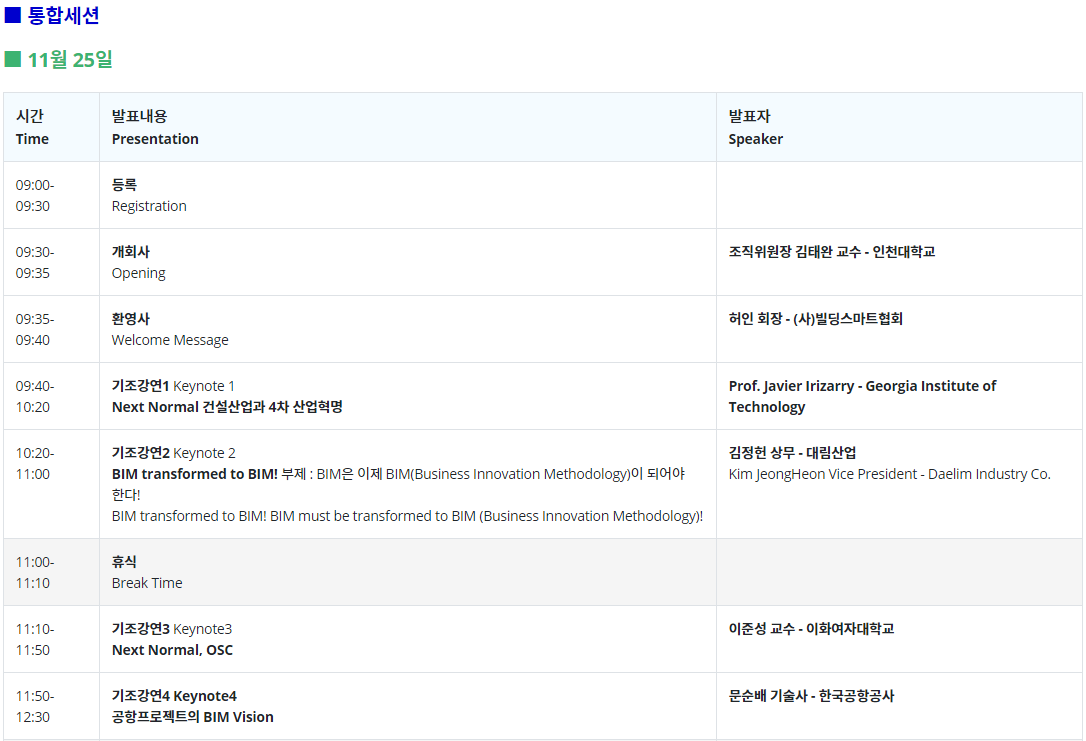Viewport: 1086px width, 741px height.
Task: Click speaker 문순배 기술사 - 한국공항공사
Action: (811, 696)
